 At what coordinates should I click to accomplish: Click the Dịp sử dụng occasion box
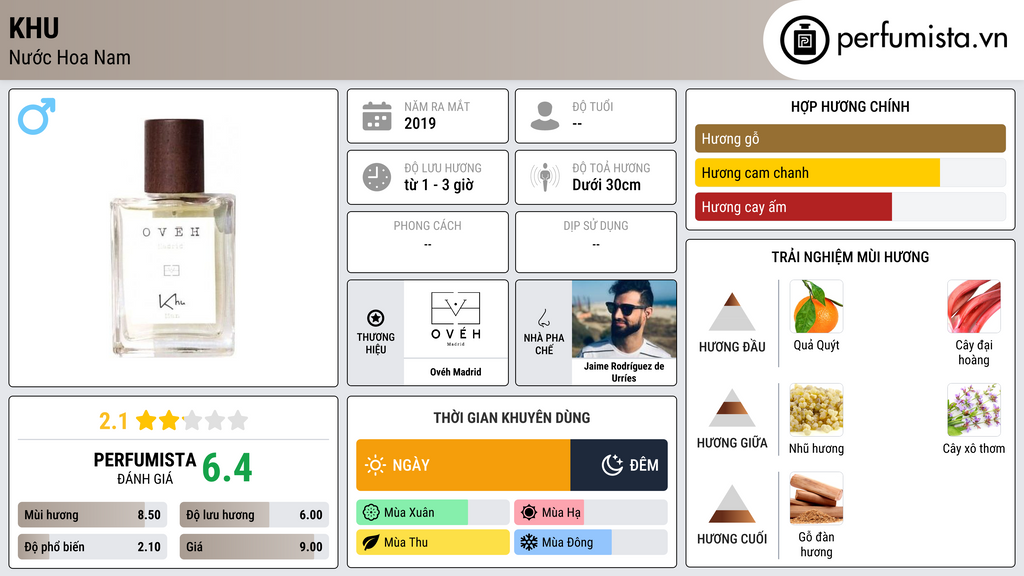pyautogui.click(x=596, y=242)
